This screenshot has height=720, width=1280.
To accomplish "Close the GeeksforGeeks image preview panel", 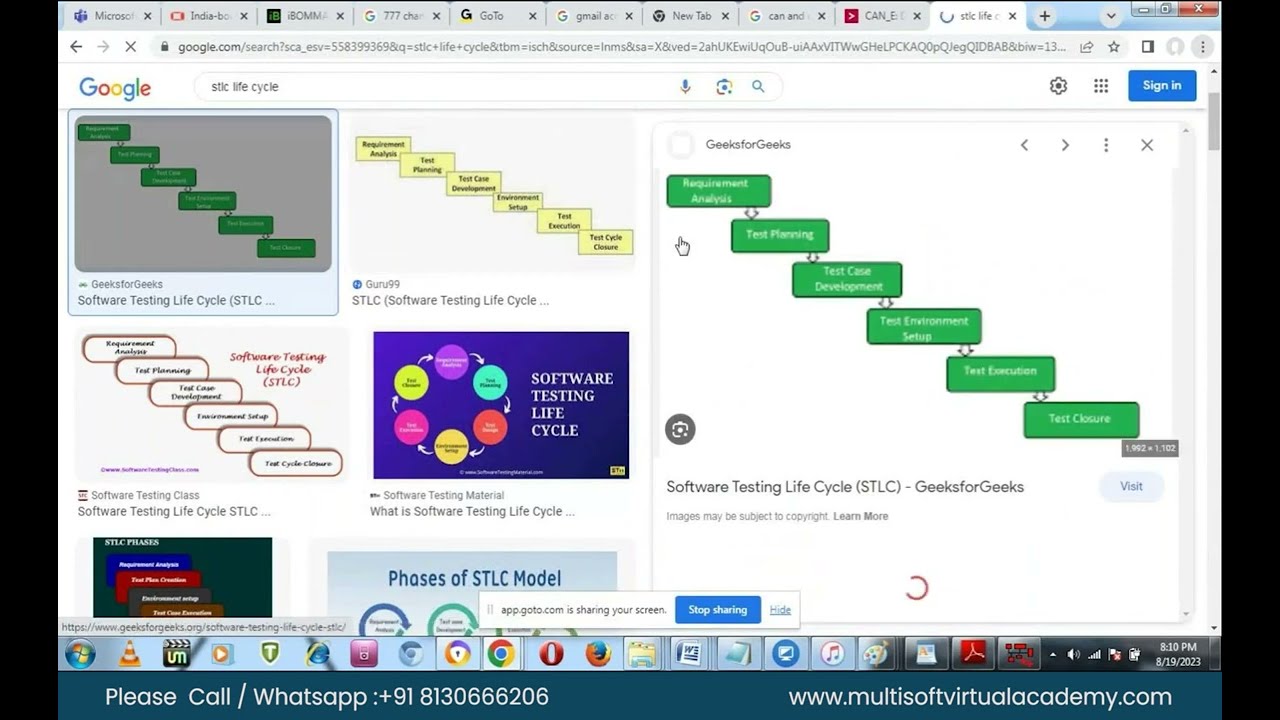I will click(1147, 145).
